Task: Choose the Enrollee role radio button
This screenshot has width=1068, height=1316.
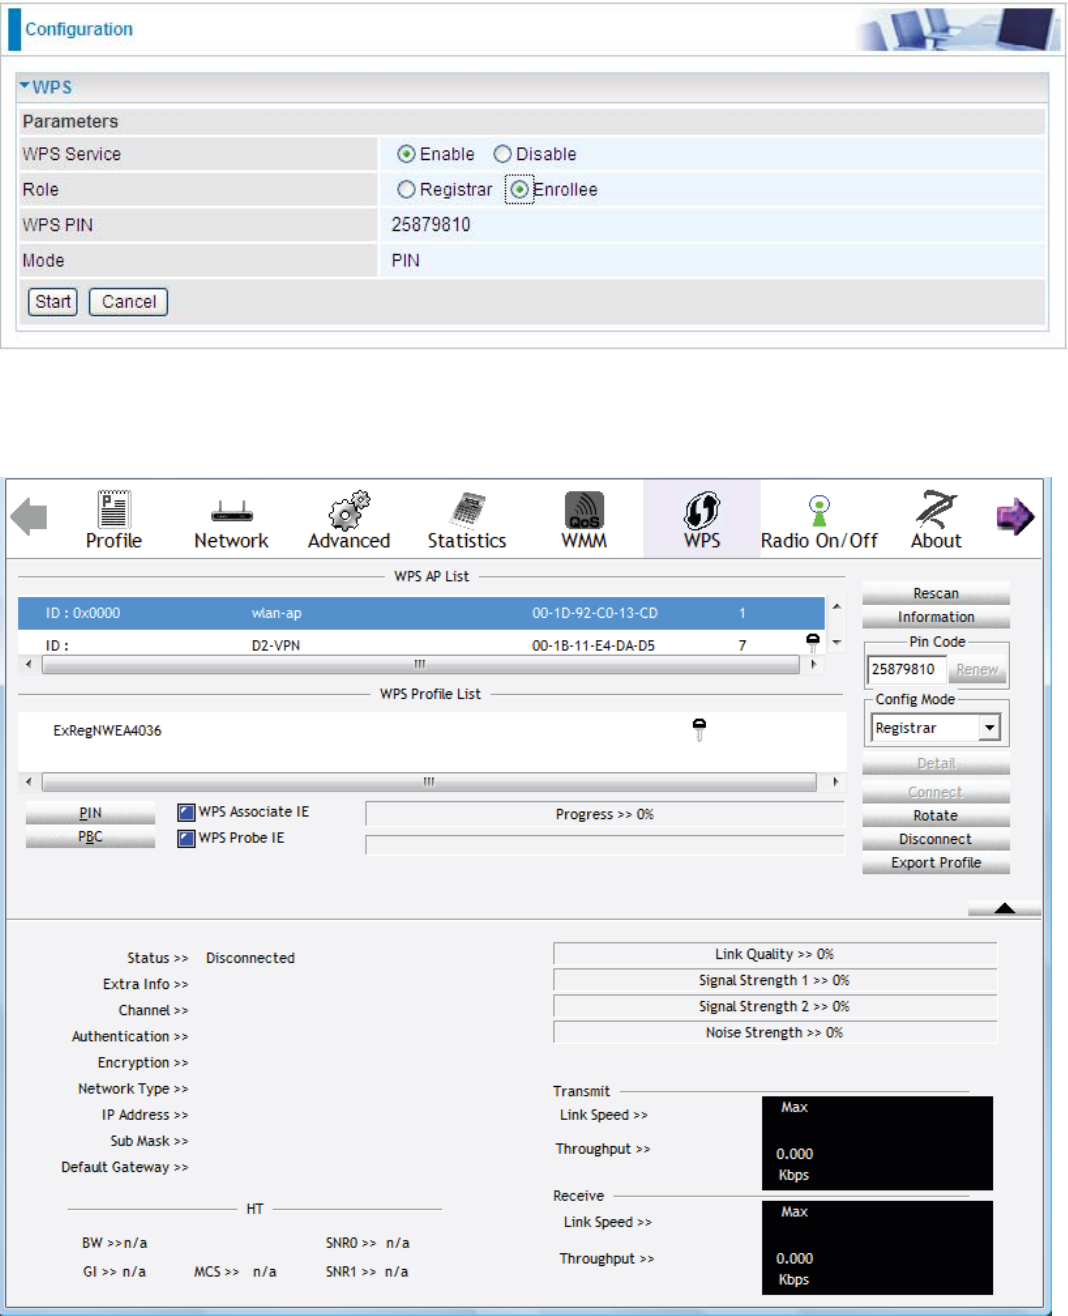Action: pos(519,189)
